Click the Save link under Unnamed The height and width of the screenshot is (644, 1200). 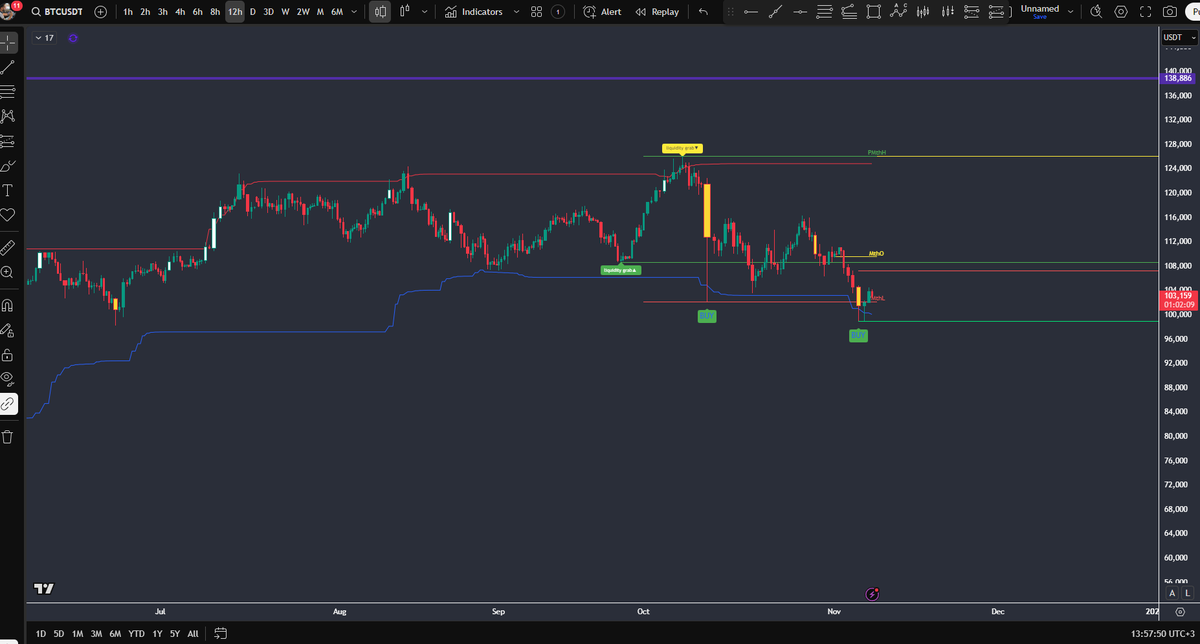[1040, 19]
